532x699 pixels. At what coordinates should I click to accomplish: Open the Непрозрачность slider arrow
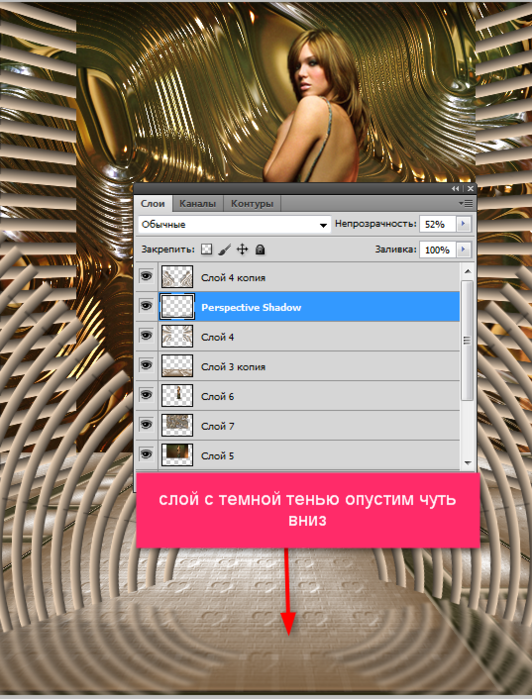pyautogui.click(x=464, y=224)
